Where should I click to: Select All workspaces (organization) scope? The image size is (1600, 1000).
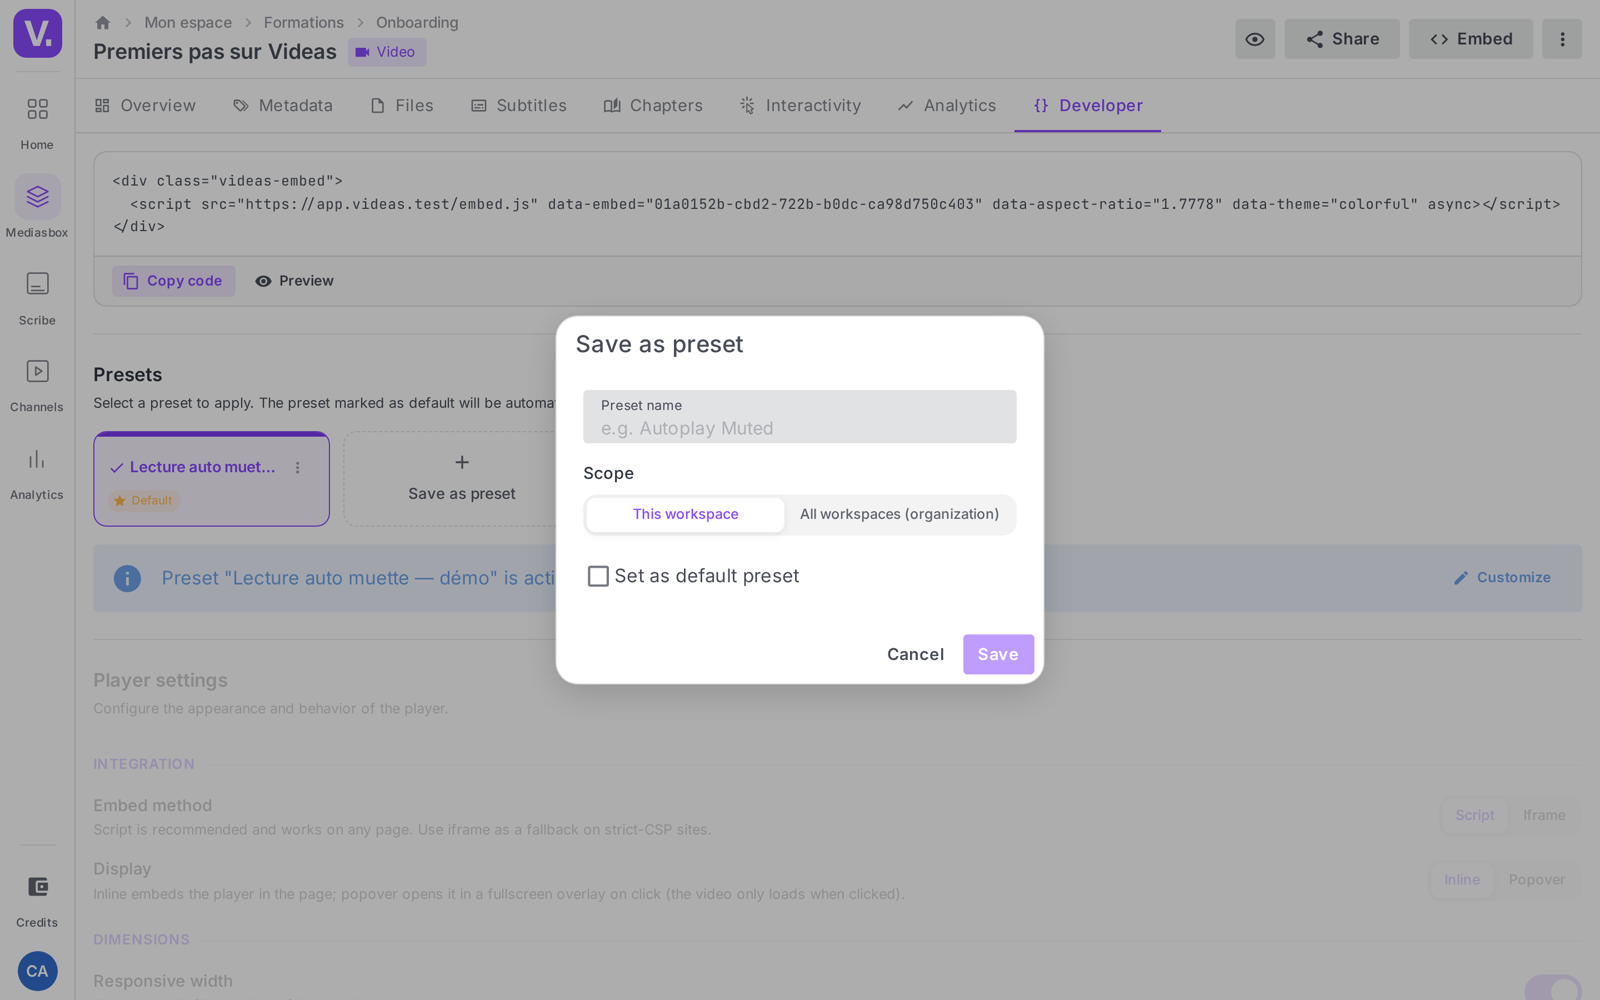pyautogui.click(x=900, y=515)
